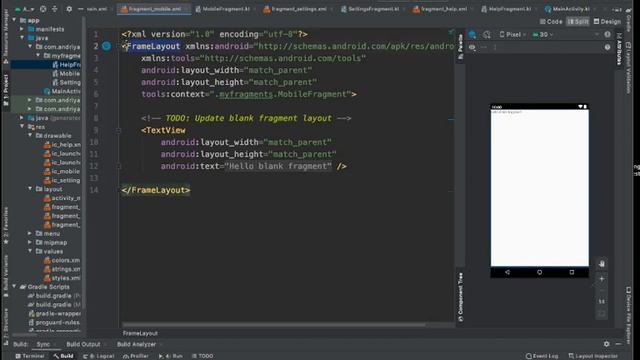Screen dimensions: 640x360
Task: Select ic_settings drawable file
Action: tap(62, 180)
